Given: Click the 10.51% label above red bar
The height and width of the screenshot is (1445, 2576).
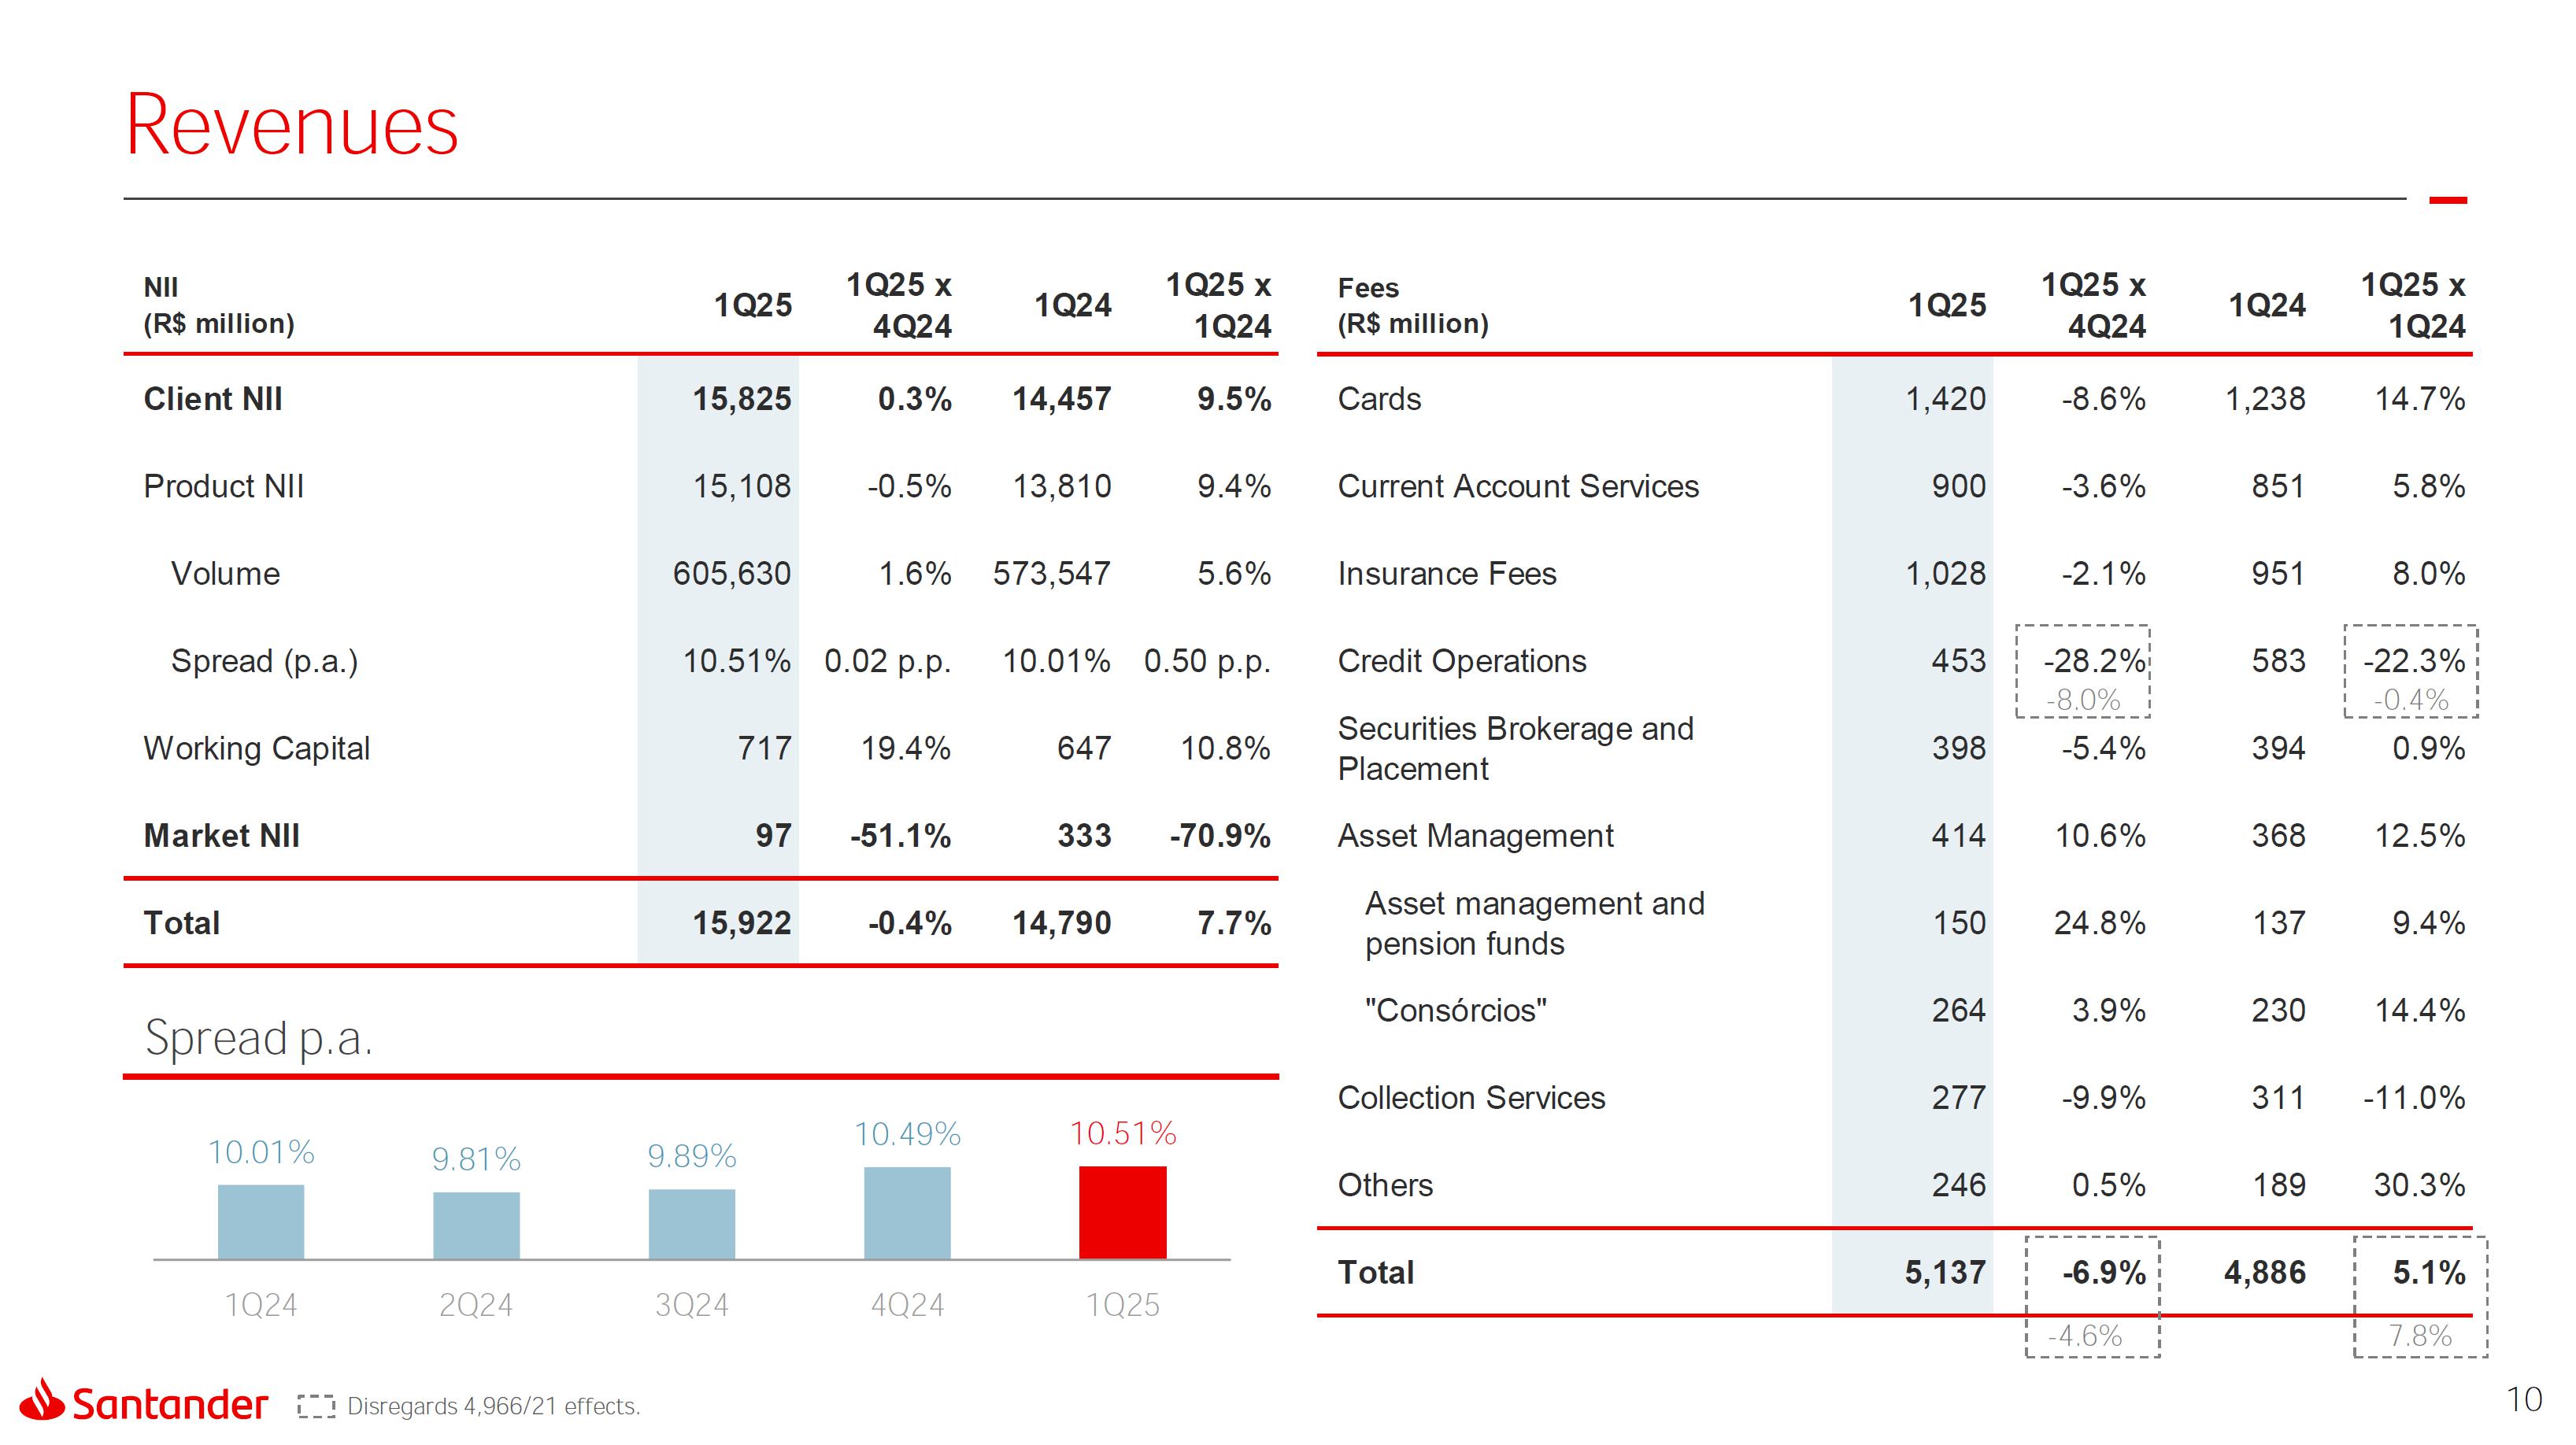Looking at the screenshot, I should click(1122, 1133).
